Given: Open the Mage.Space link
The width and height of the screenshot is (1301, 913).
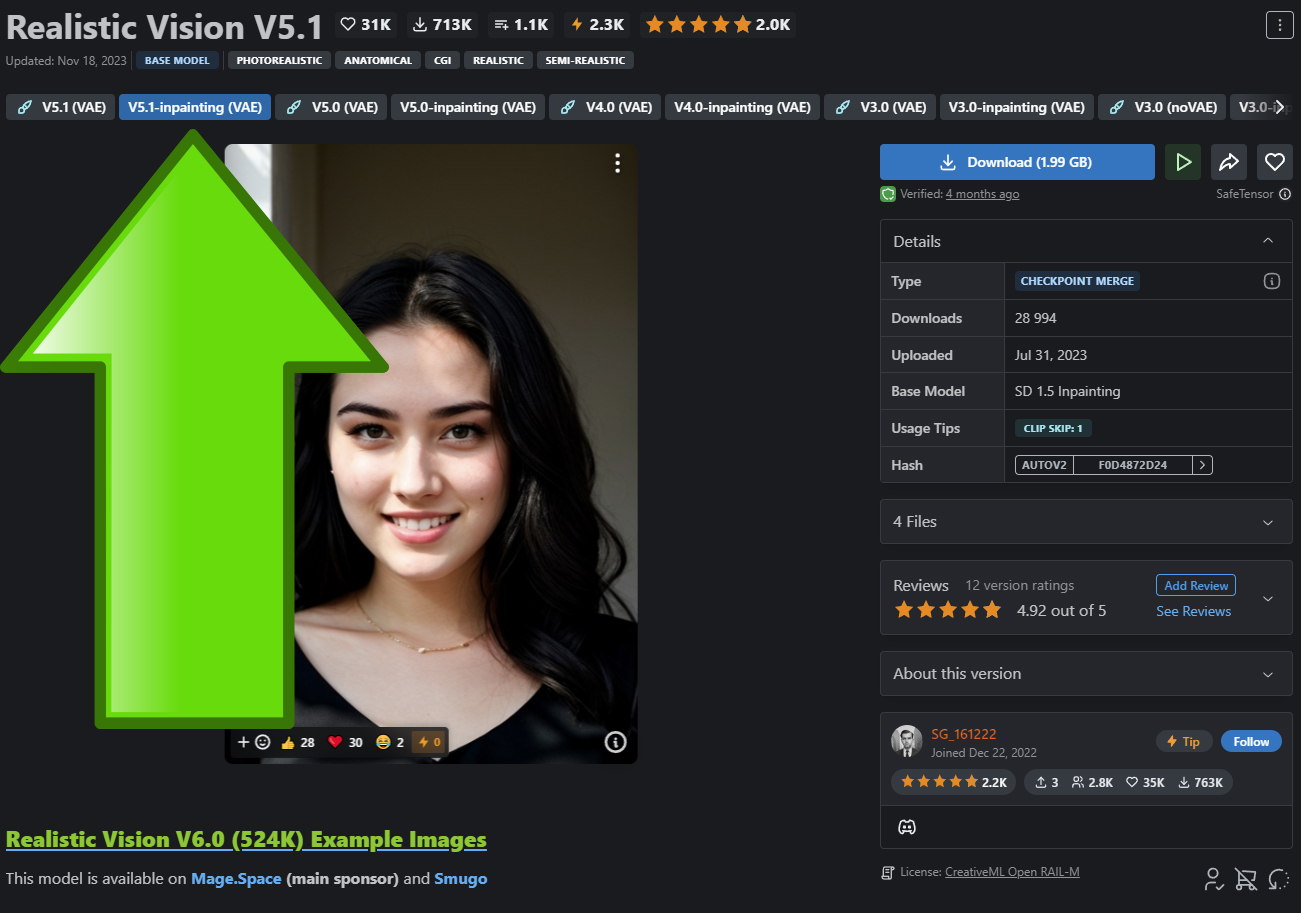Looking at the screenshot, I should [x=236, y=879].
